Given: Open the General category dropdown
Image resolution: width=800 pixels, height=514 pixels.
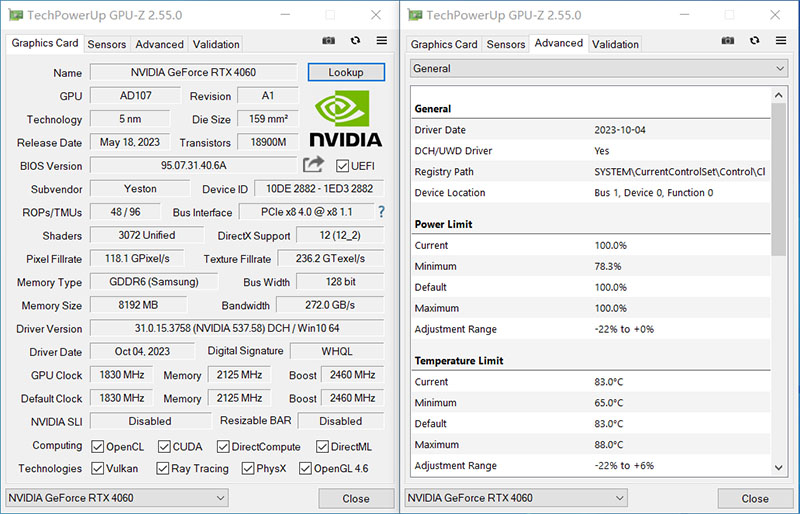Looking at the screenshot, I should (x=598, y=68).
